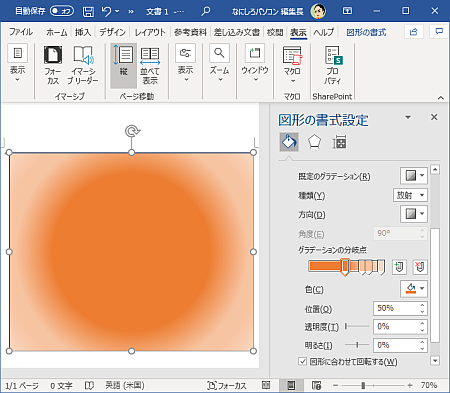This screenshot has width=450, height=393.
Task: Open the Undo history dropdown arrow
Action: (117, 12)
